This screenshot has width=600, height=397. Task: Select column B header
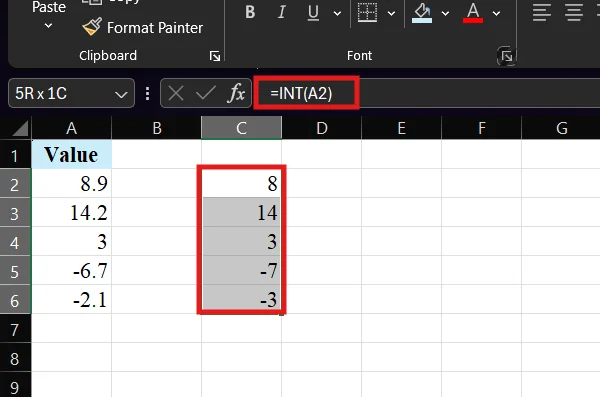click(157, 128)
